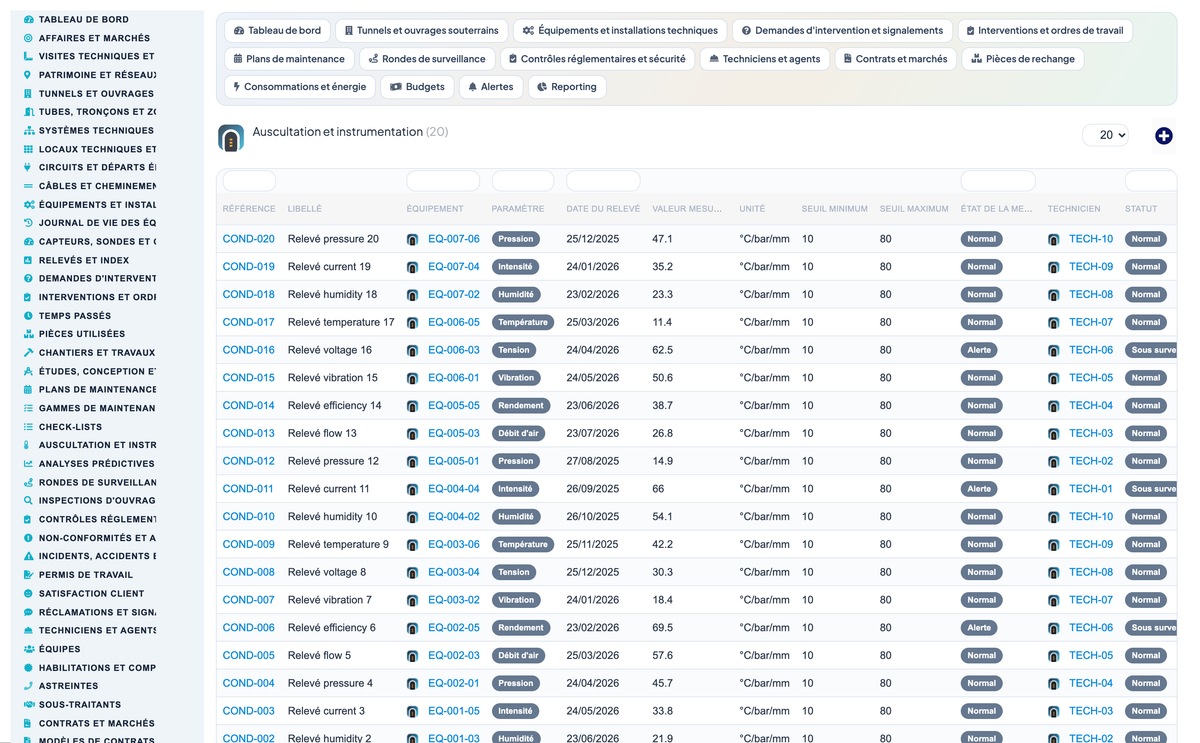Switch to Consommations et énergie tab
This screenshot has height=743, width=1200.
coord(300,87)
